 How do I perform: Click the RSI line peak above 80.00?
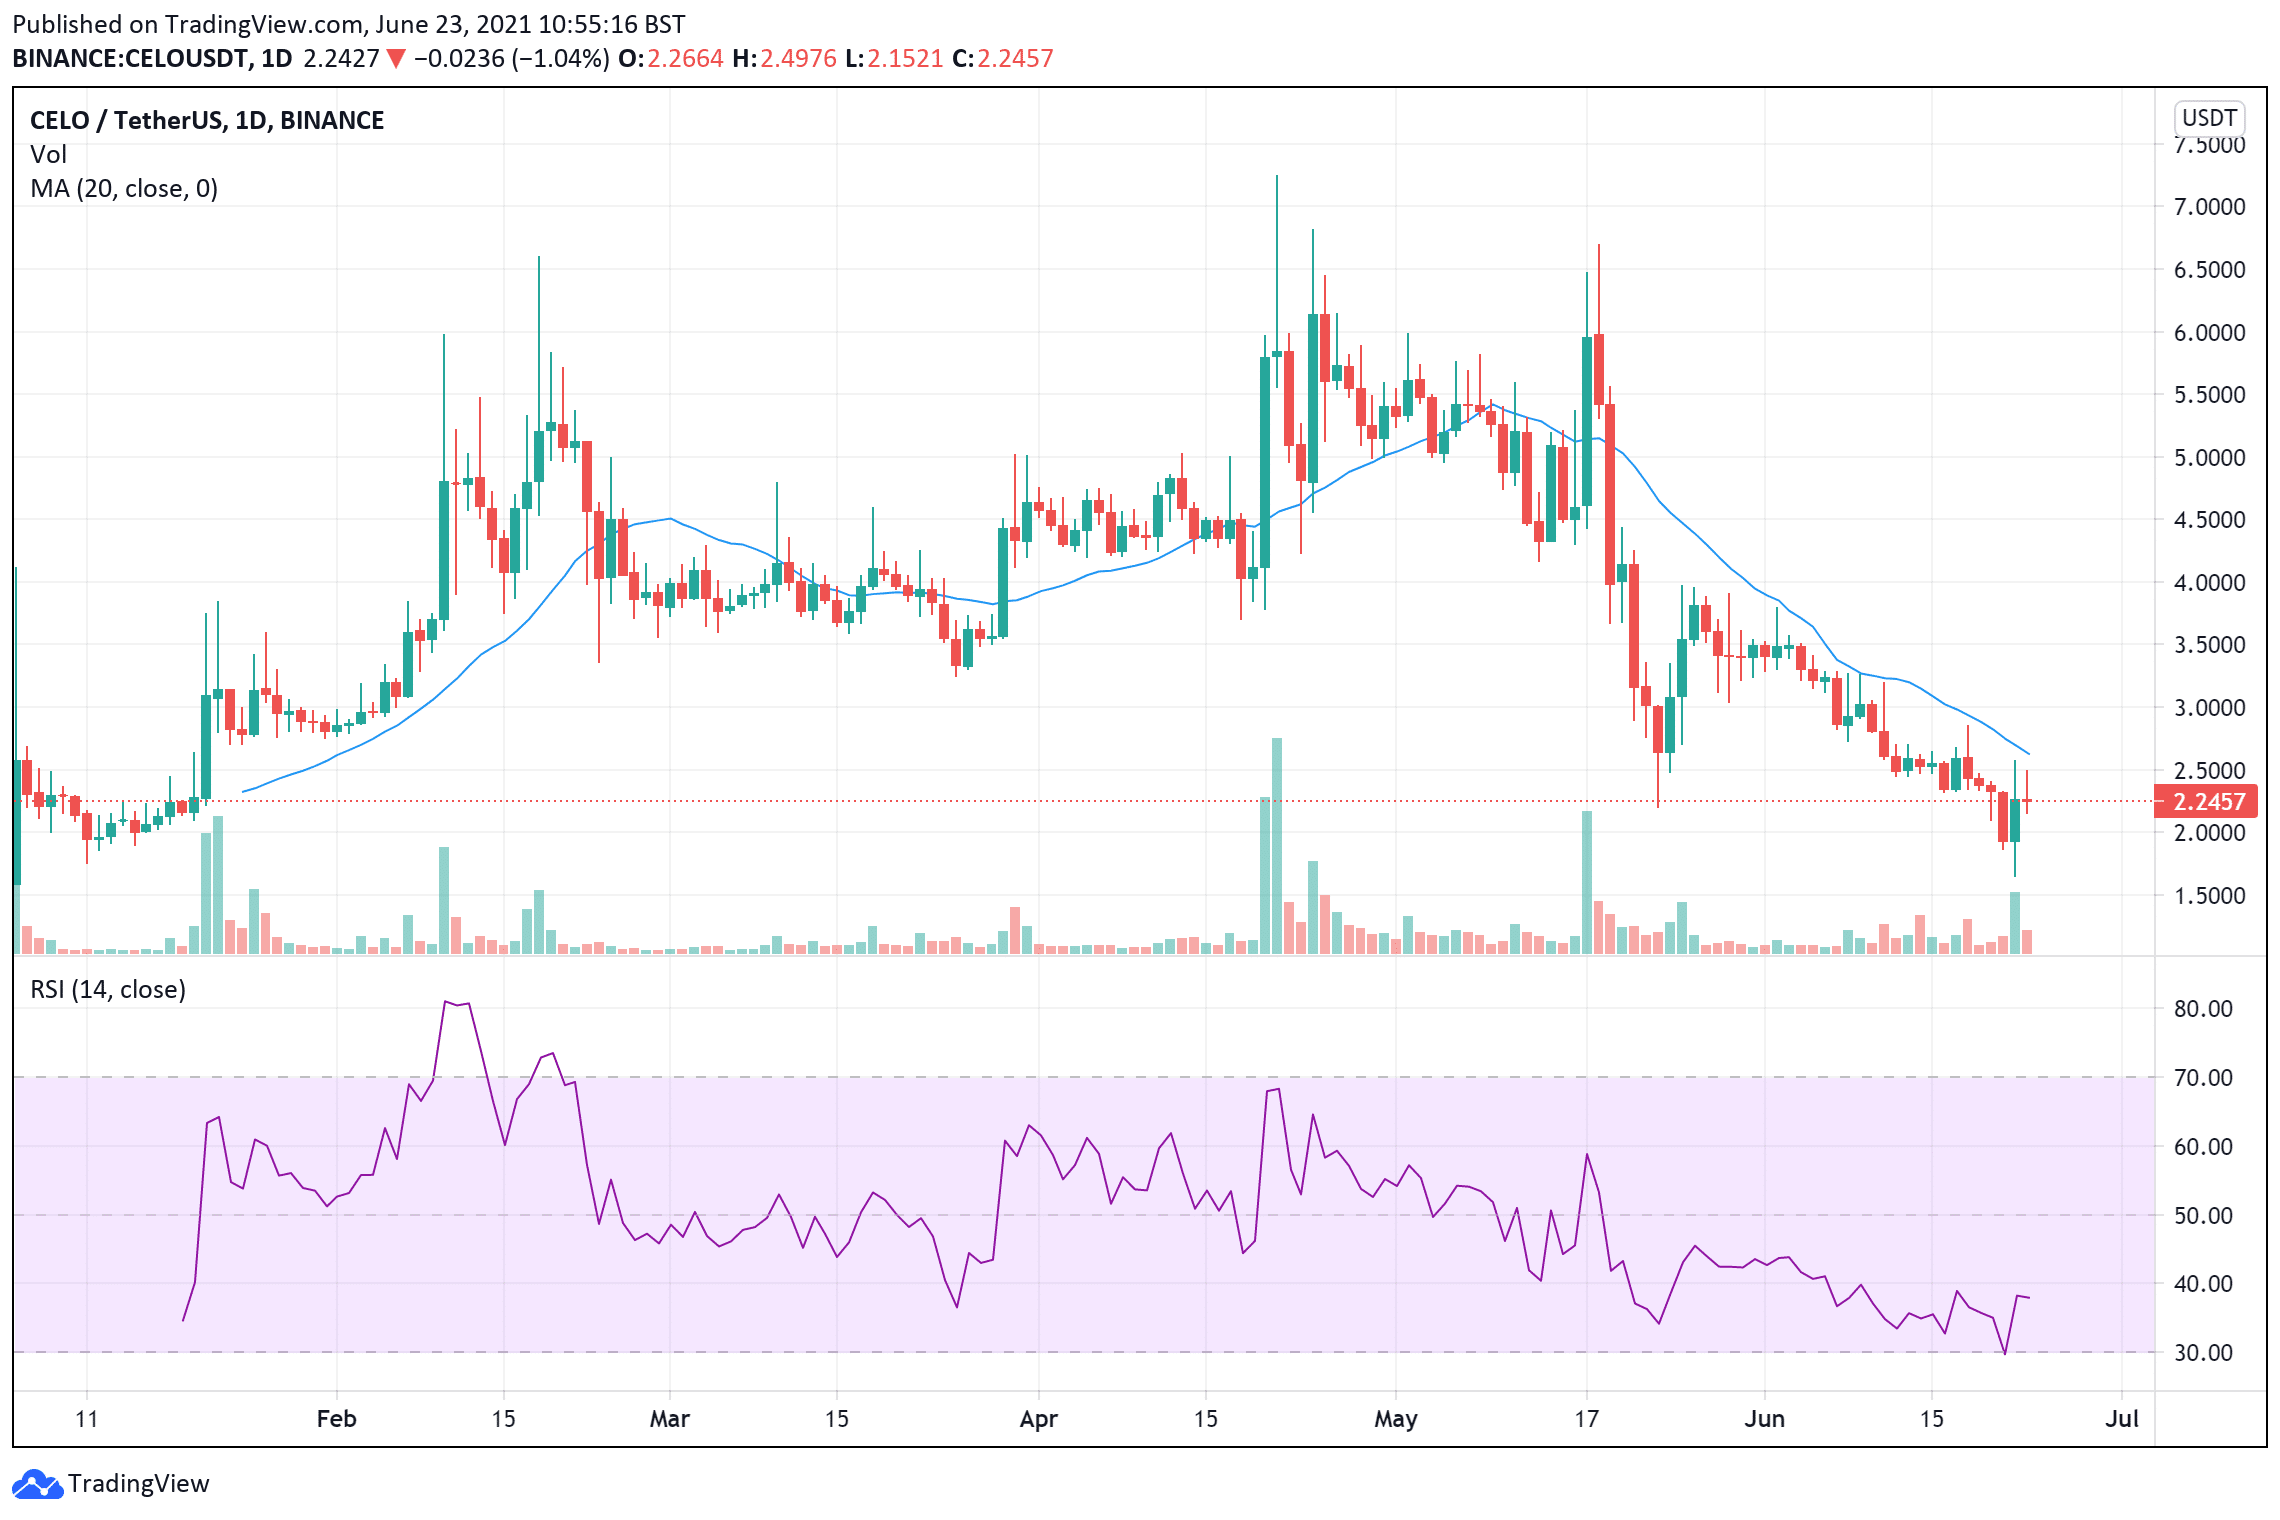click(446, 1002)
